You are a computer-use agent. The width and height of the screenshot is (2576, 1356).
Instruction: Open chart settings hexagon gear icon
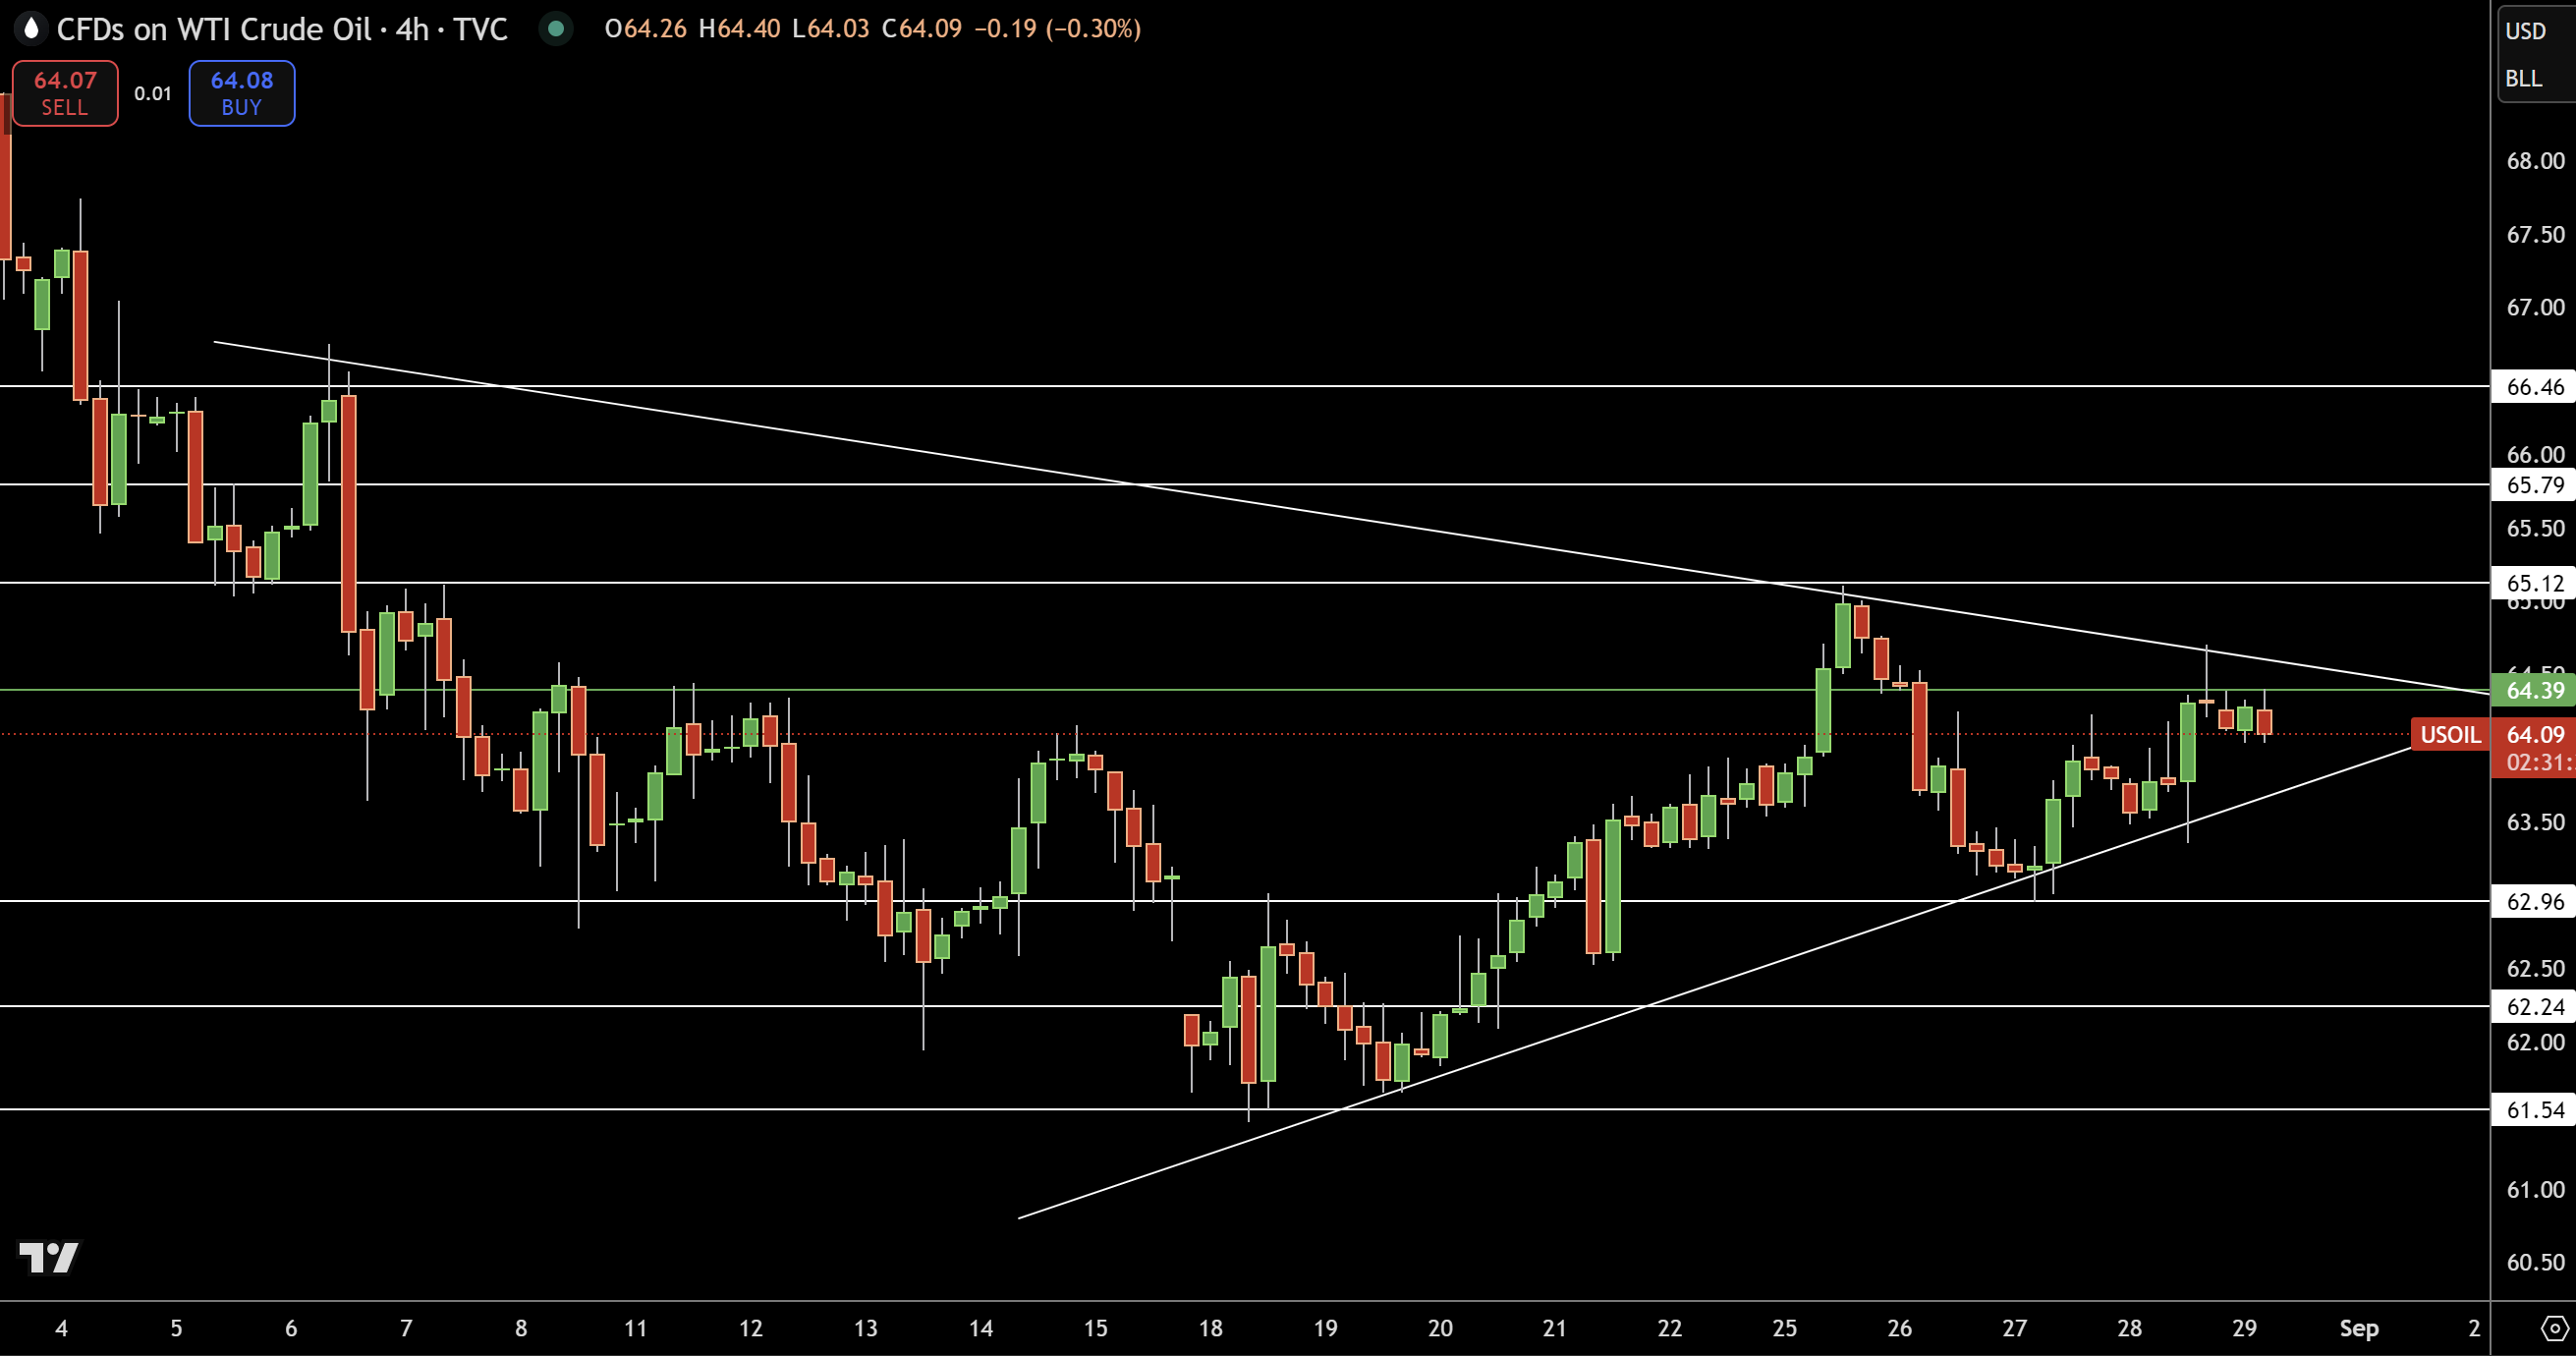[x=2554, y=1329]
